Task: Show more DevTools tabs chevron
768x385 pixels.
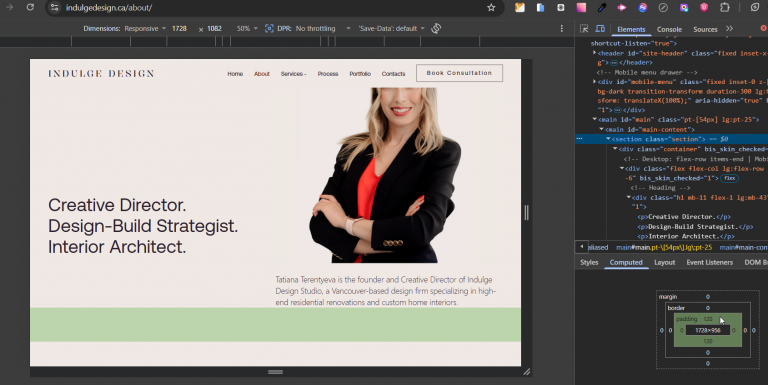Action: coord(729,29)
